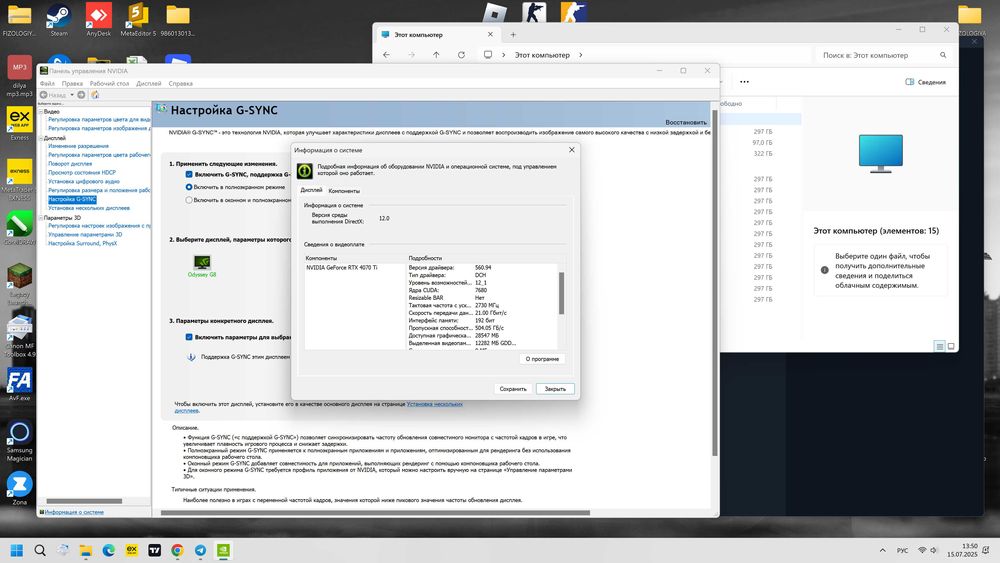Open taskbar Search

[x=40, y=550]
